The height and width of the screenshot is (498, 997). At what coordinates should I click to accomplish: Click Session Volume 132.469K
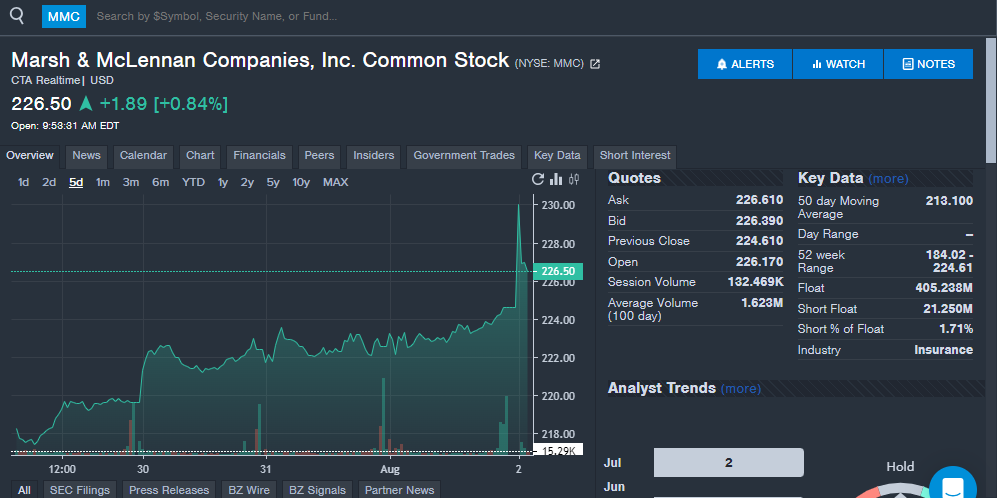coord(755,282)
